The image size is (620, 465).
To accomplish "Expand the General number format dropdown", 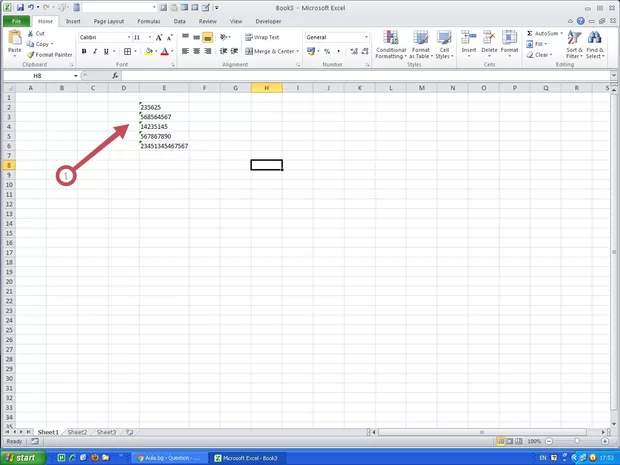I will (366, 37).
